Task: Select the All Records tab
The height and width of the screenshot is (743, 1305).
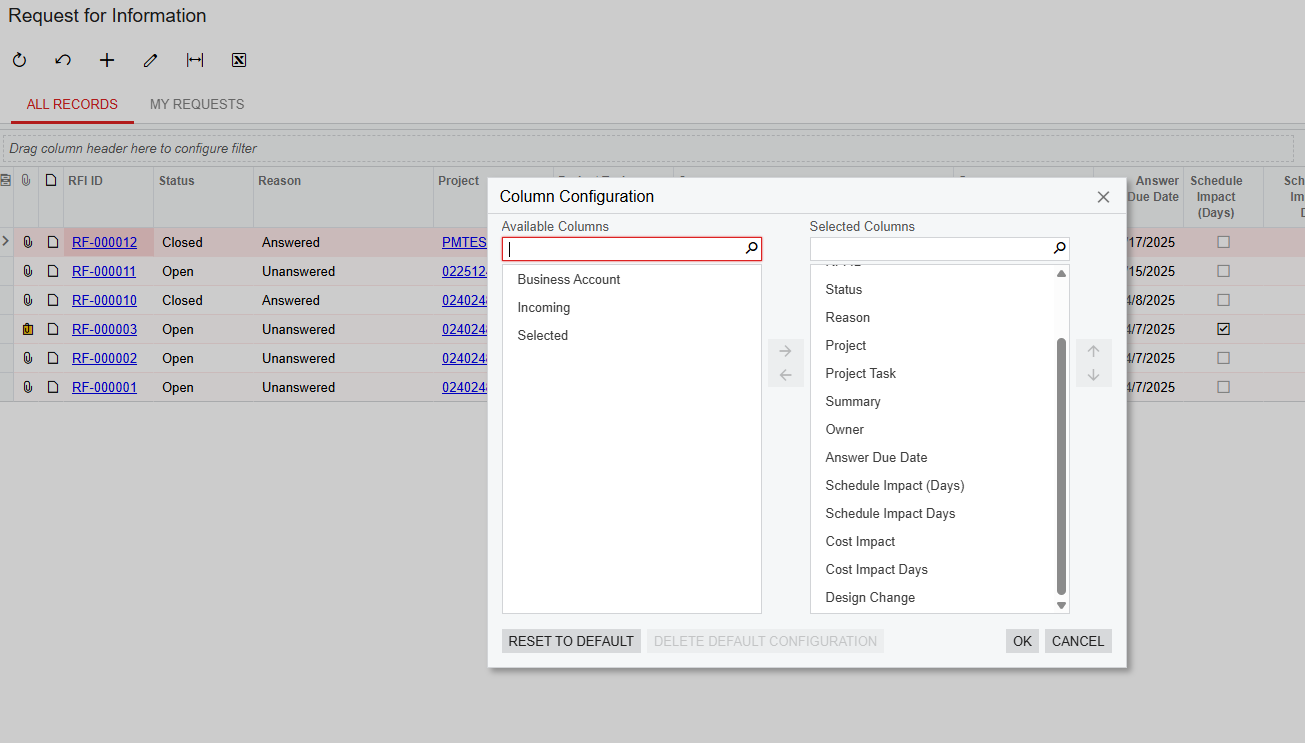Action: pos(72,104)
